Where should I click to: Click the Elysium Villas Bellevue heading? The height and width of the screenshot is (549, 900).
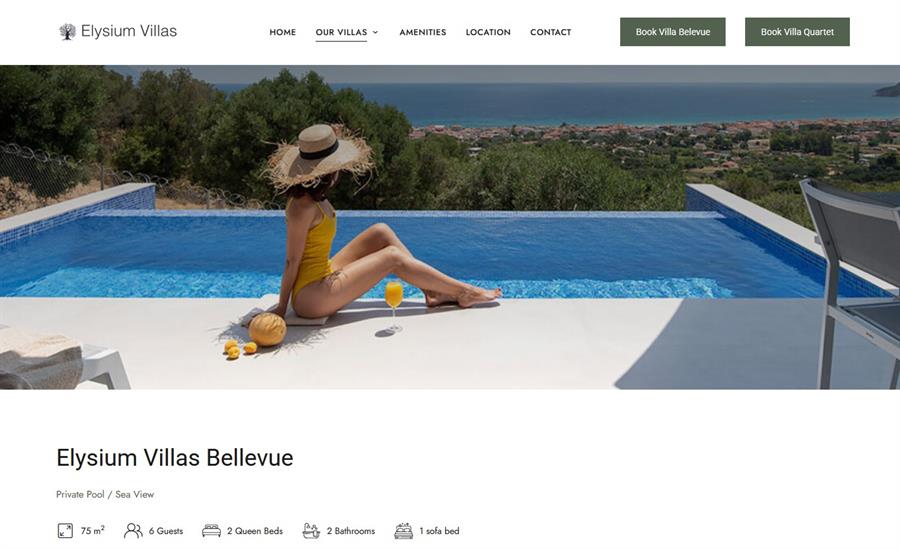[x=174, y=458]
